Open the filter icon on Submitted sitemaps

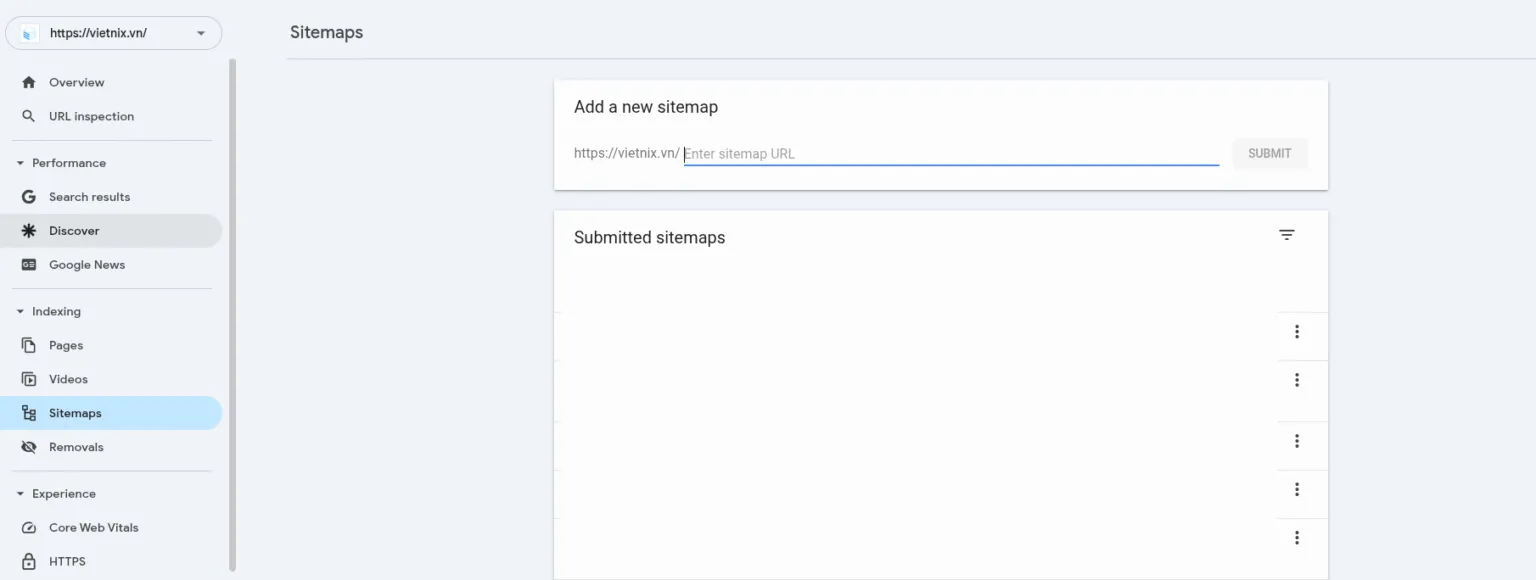(x=1286, y=234)
